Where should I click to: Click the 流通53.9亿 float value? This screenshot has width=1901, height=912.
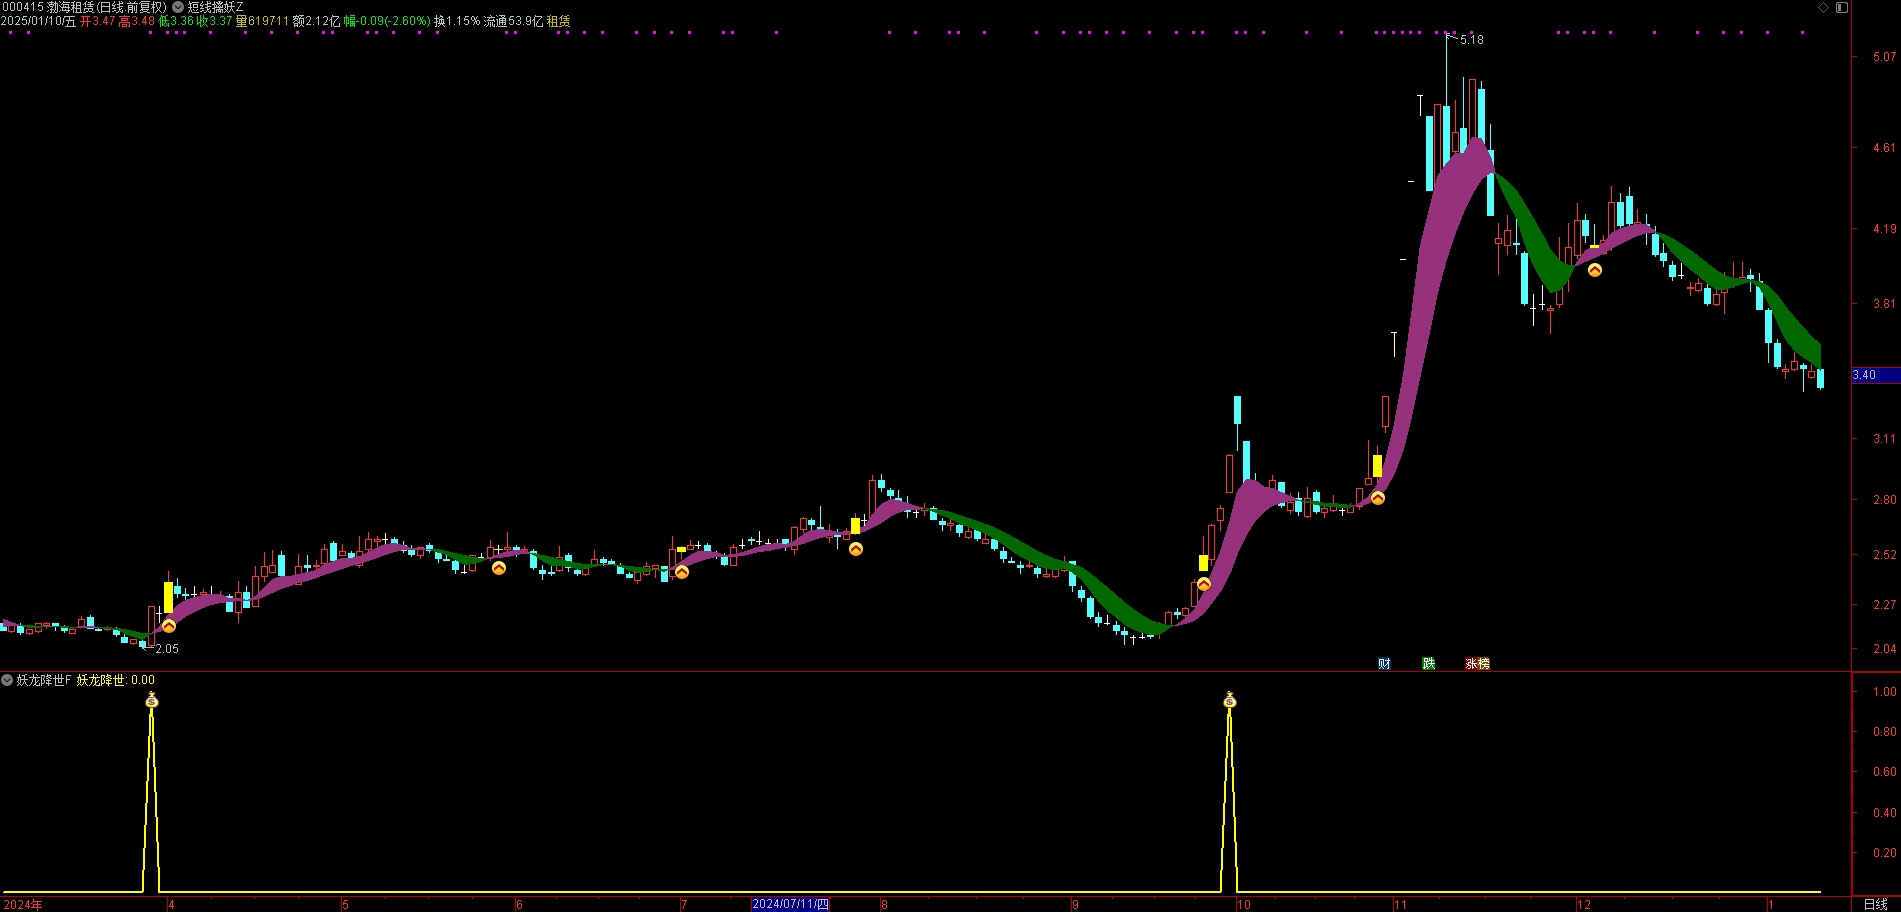click(513, 21)
